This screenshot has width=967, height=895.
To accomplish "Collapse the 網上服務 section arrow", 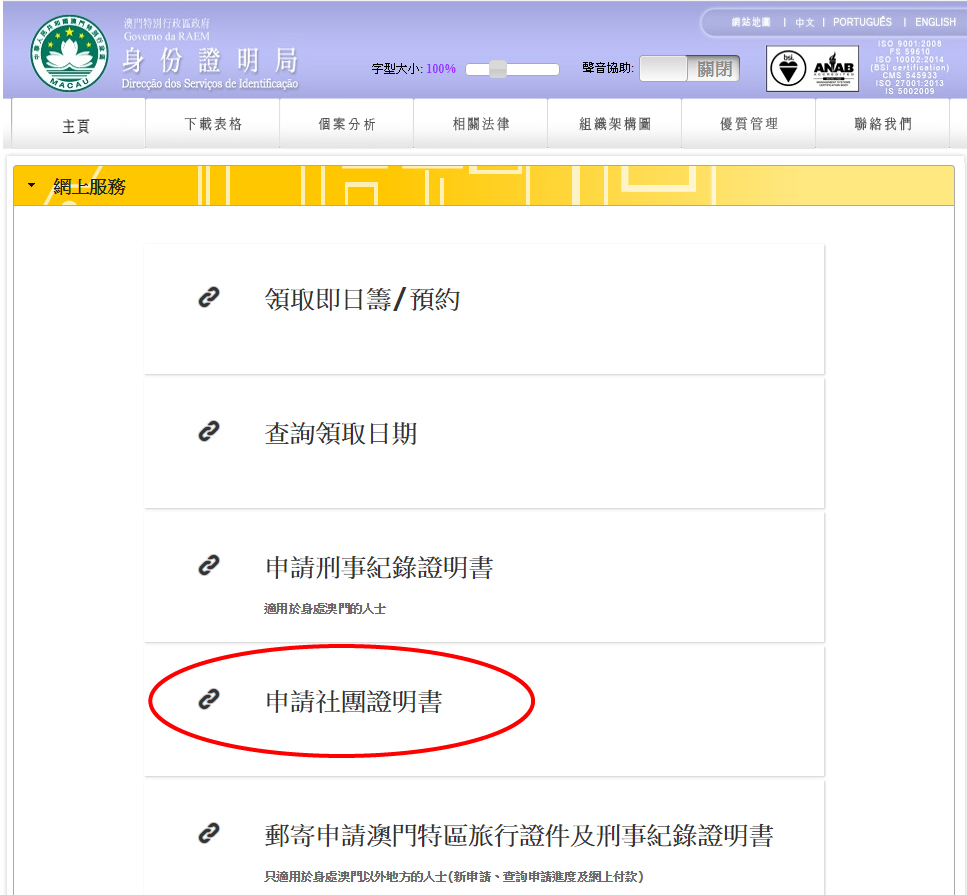I will tap(31, 186).
